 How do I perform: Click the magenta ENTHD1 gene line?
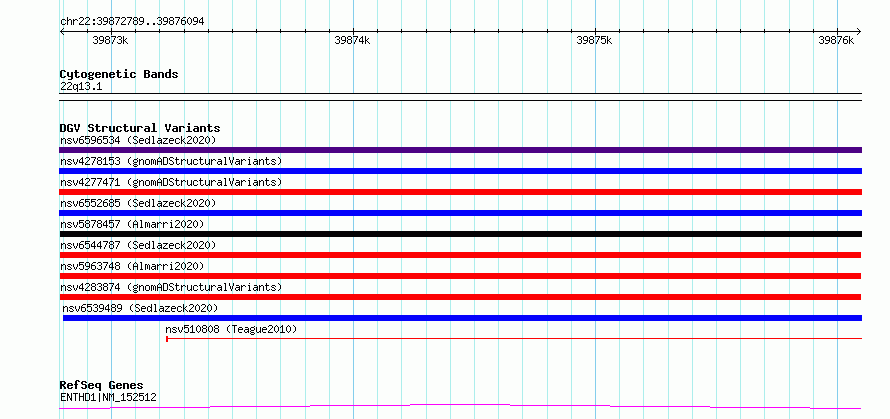[460, 406]
